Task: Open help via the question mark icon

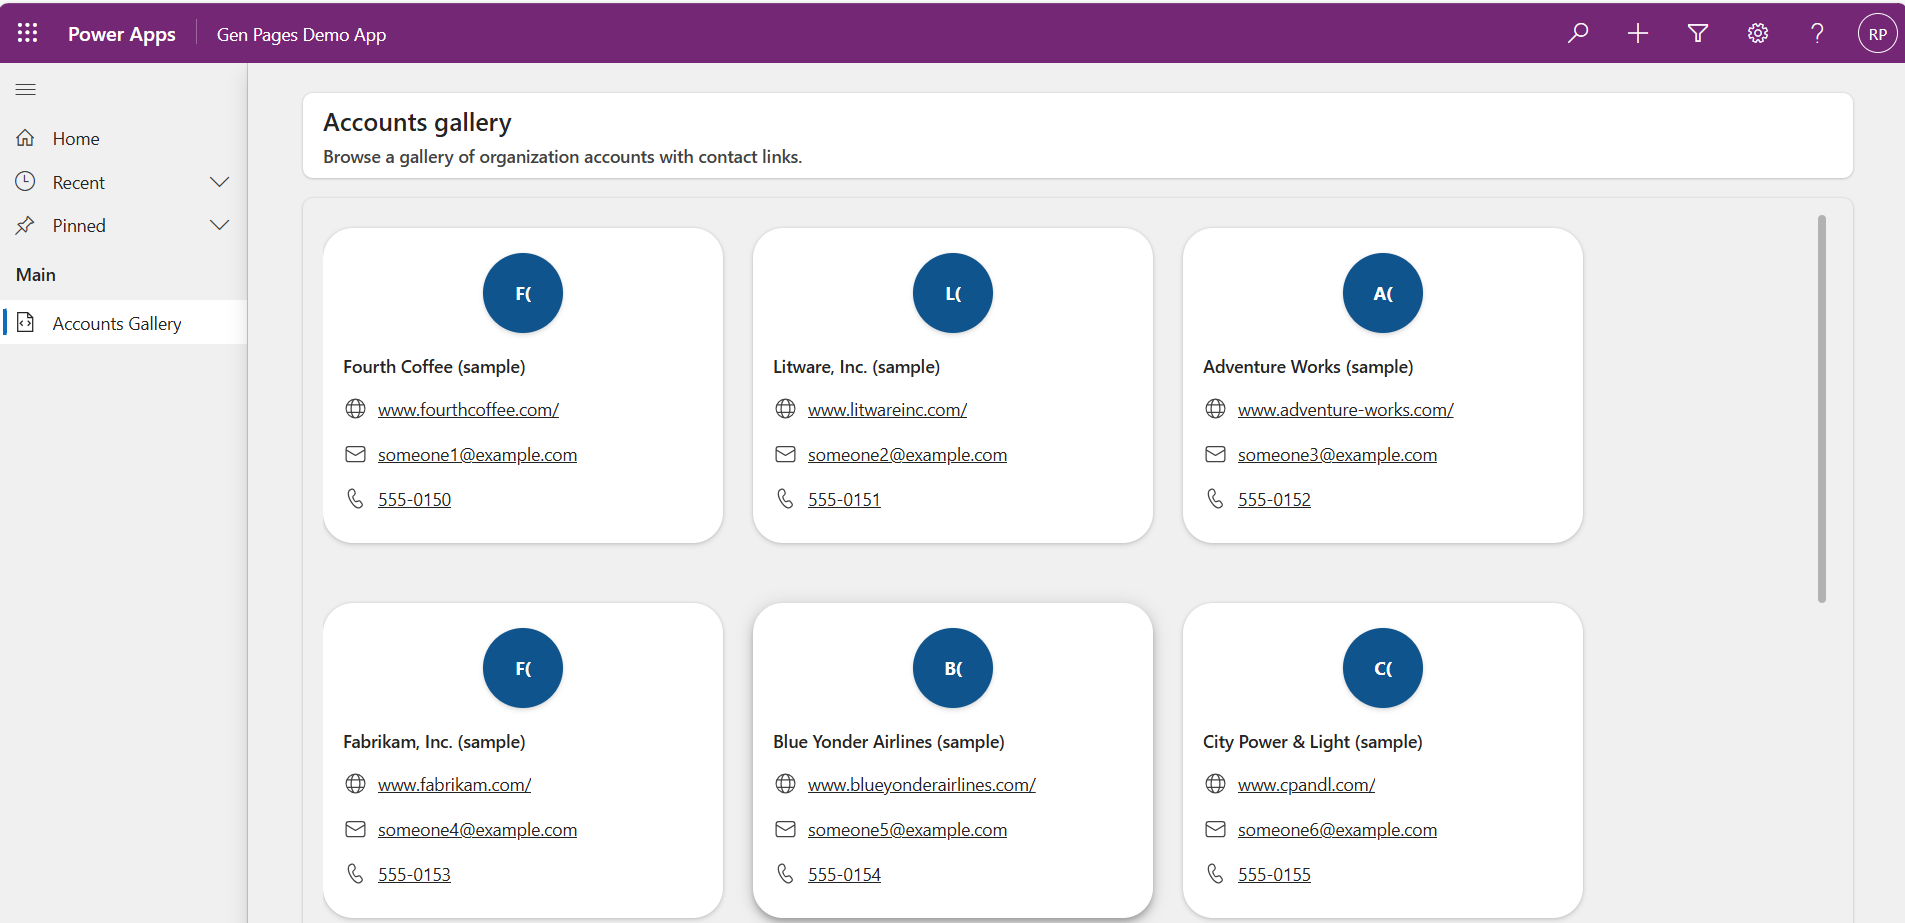Action: click(1818, 33)
